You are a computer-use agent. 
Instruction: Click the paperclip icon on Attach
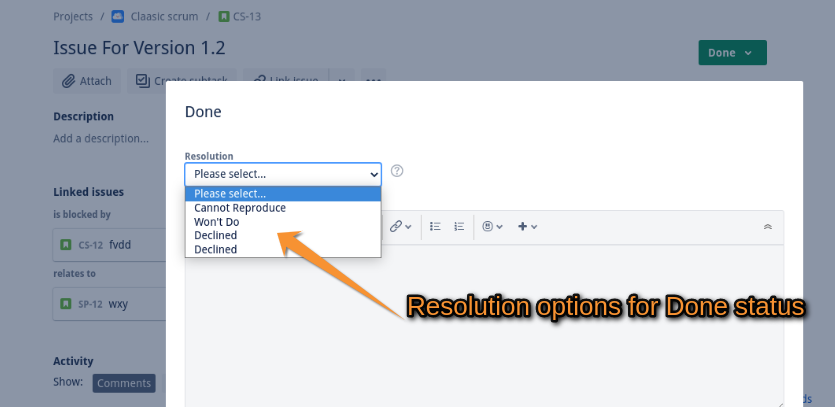68,81
